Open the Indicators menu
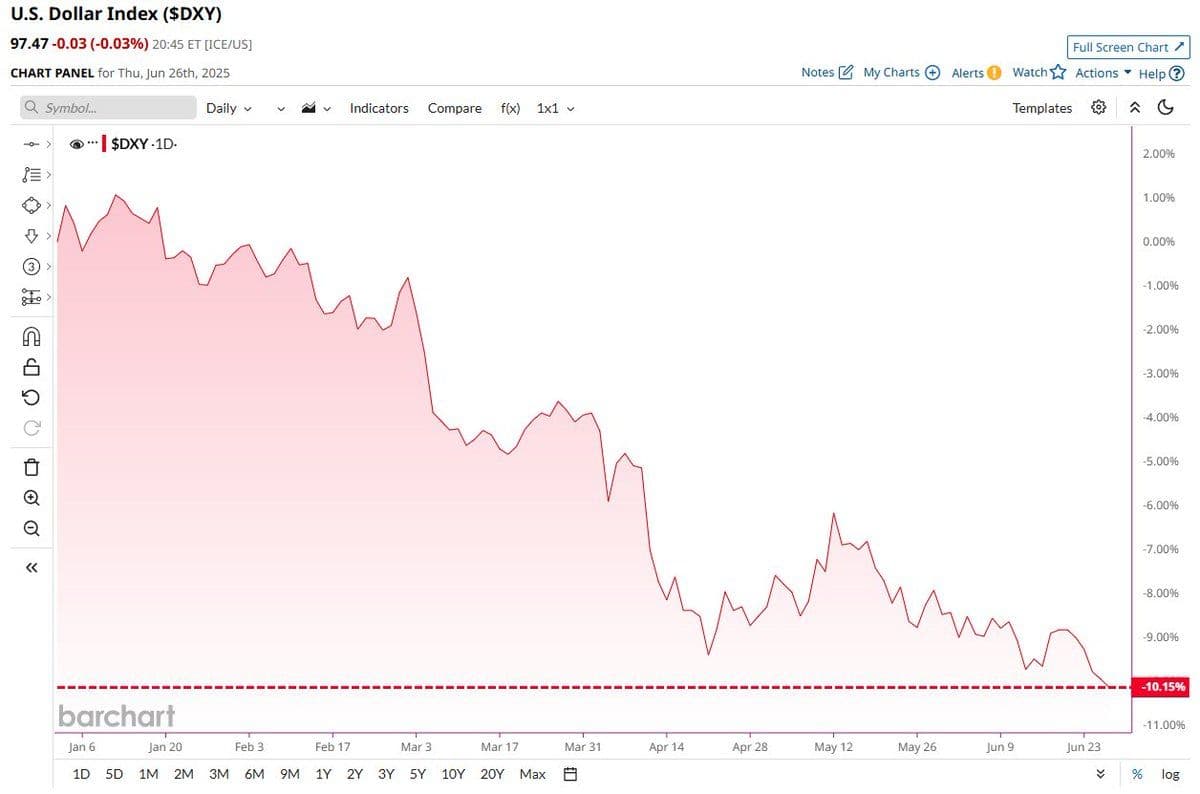Screen dimensions: 1200x794 379,108
